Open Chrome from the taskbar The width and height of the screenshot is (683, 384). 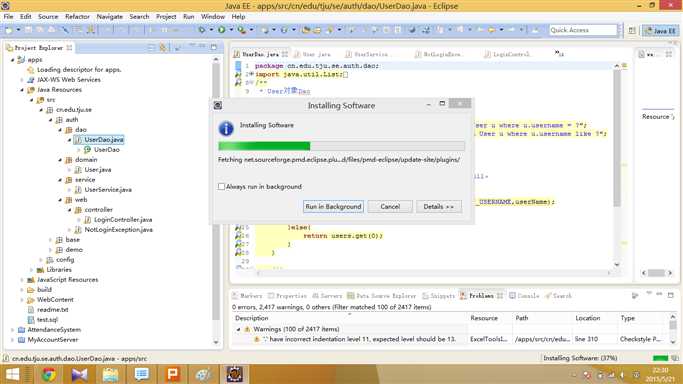pos(48,374)
